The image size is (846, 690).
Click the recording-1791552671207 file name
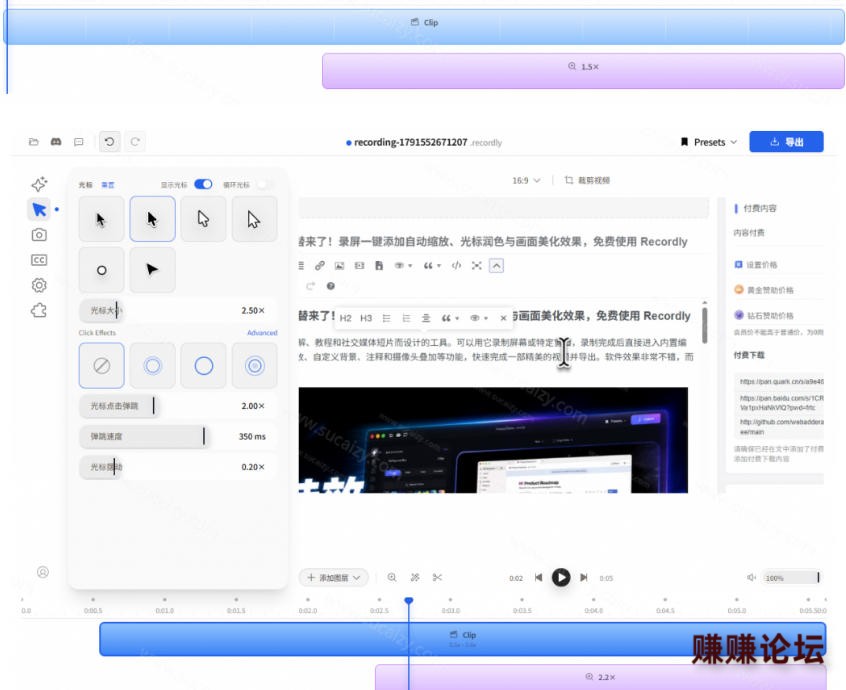point(411,142)
